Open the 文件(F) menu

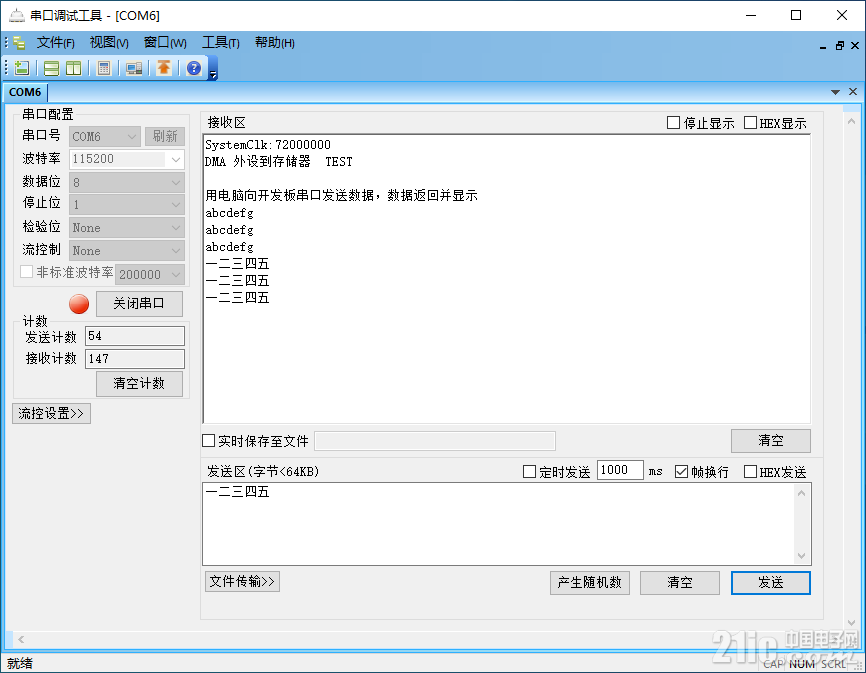[x=56, y=43]
